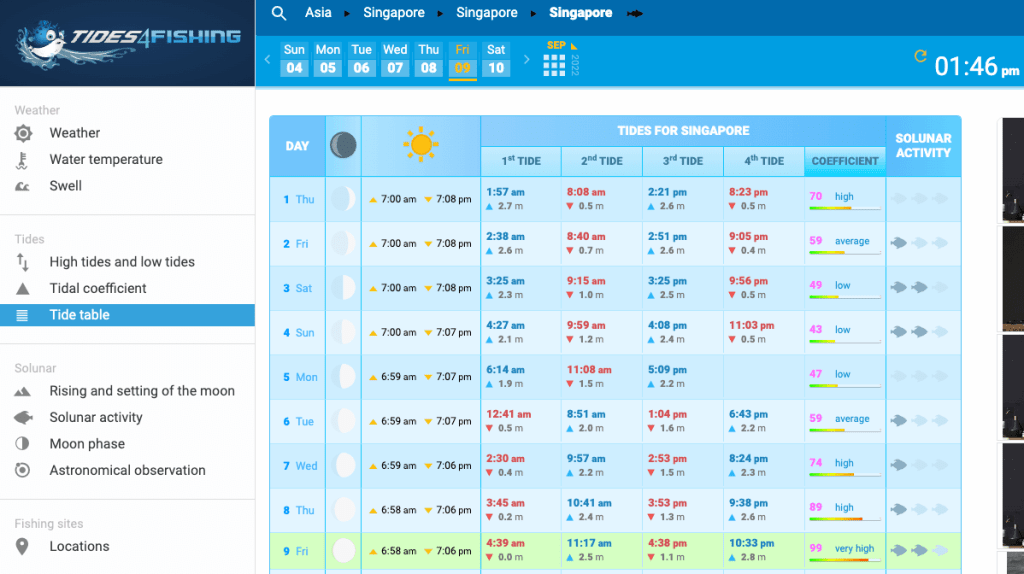
Task: Click the sun icon column header
Action: click(421, 146)
